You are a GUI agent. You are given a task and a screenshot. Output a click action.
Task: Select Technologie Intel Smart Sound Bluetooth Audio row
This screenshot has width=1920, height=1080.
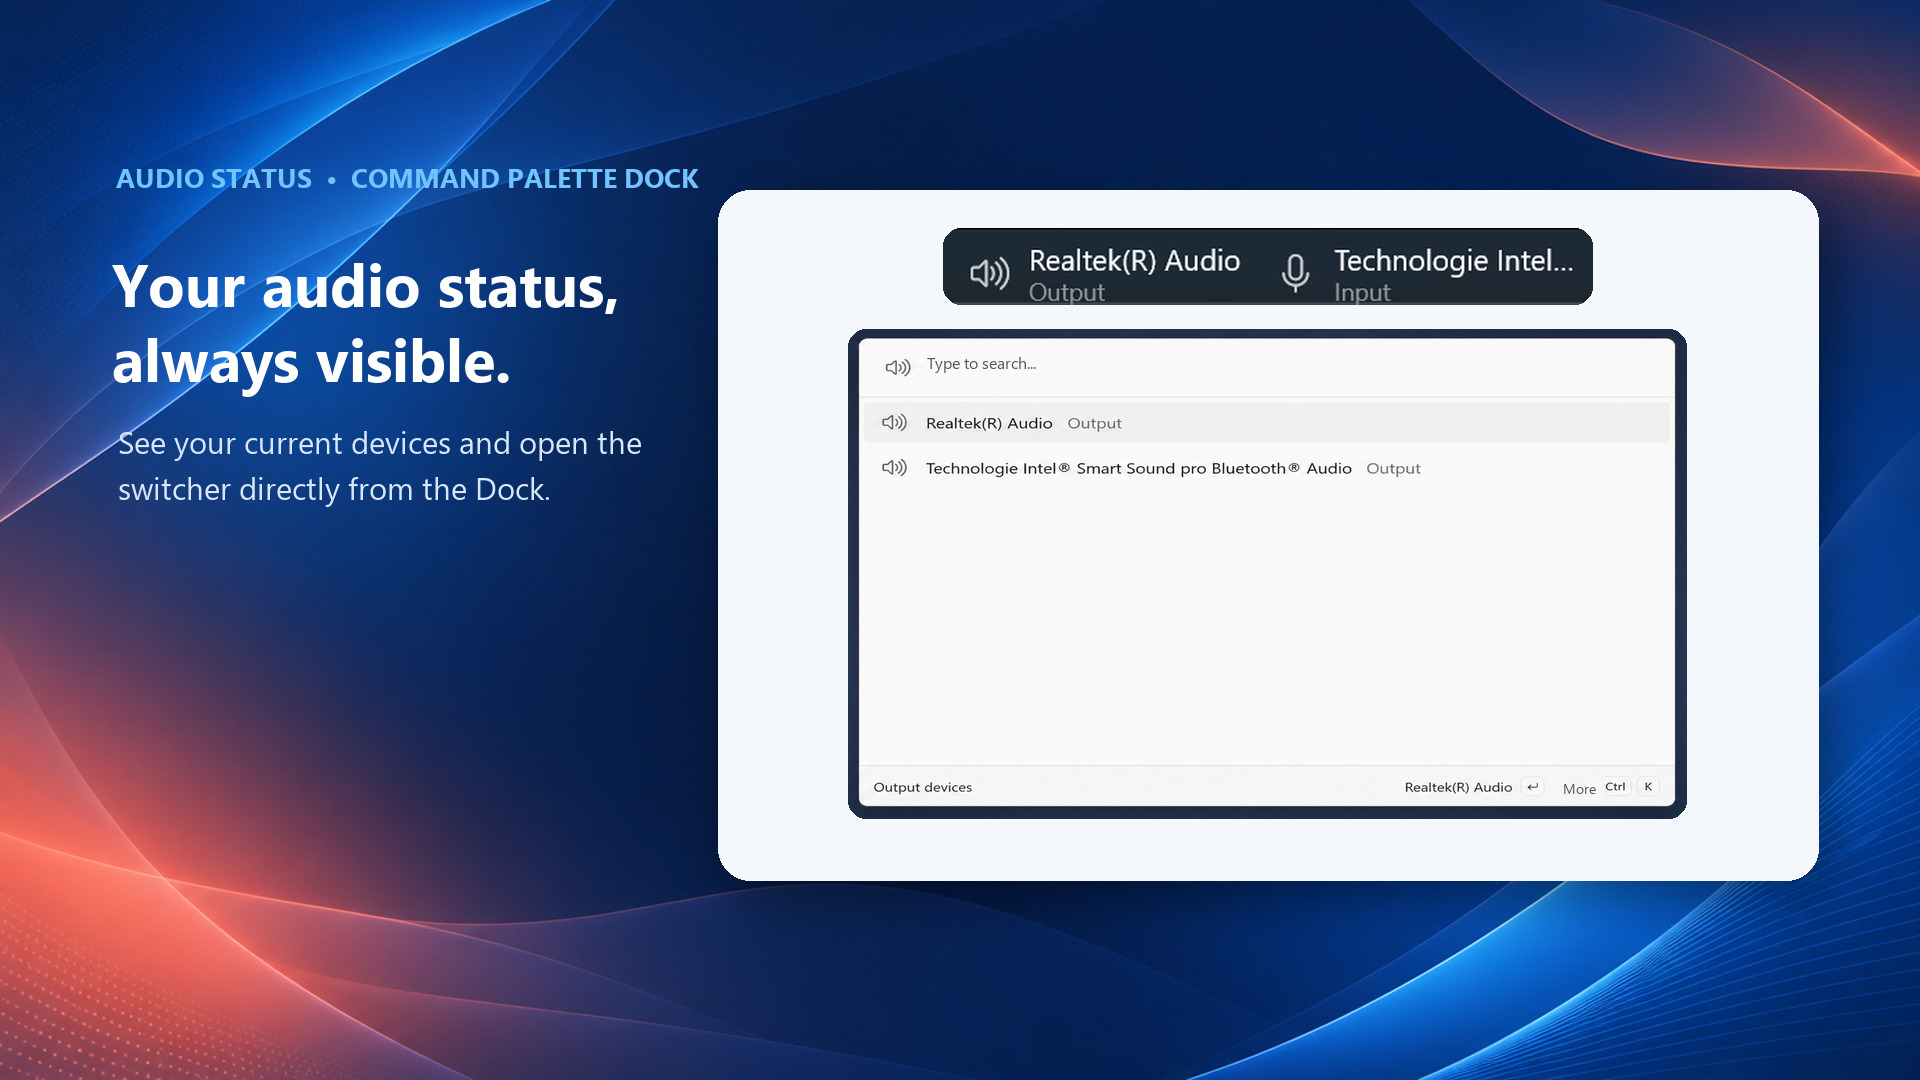(x=1266, y=468)
